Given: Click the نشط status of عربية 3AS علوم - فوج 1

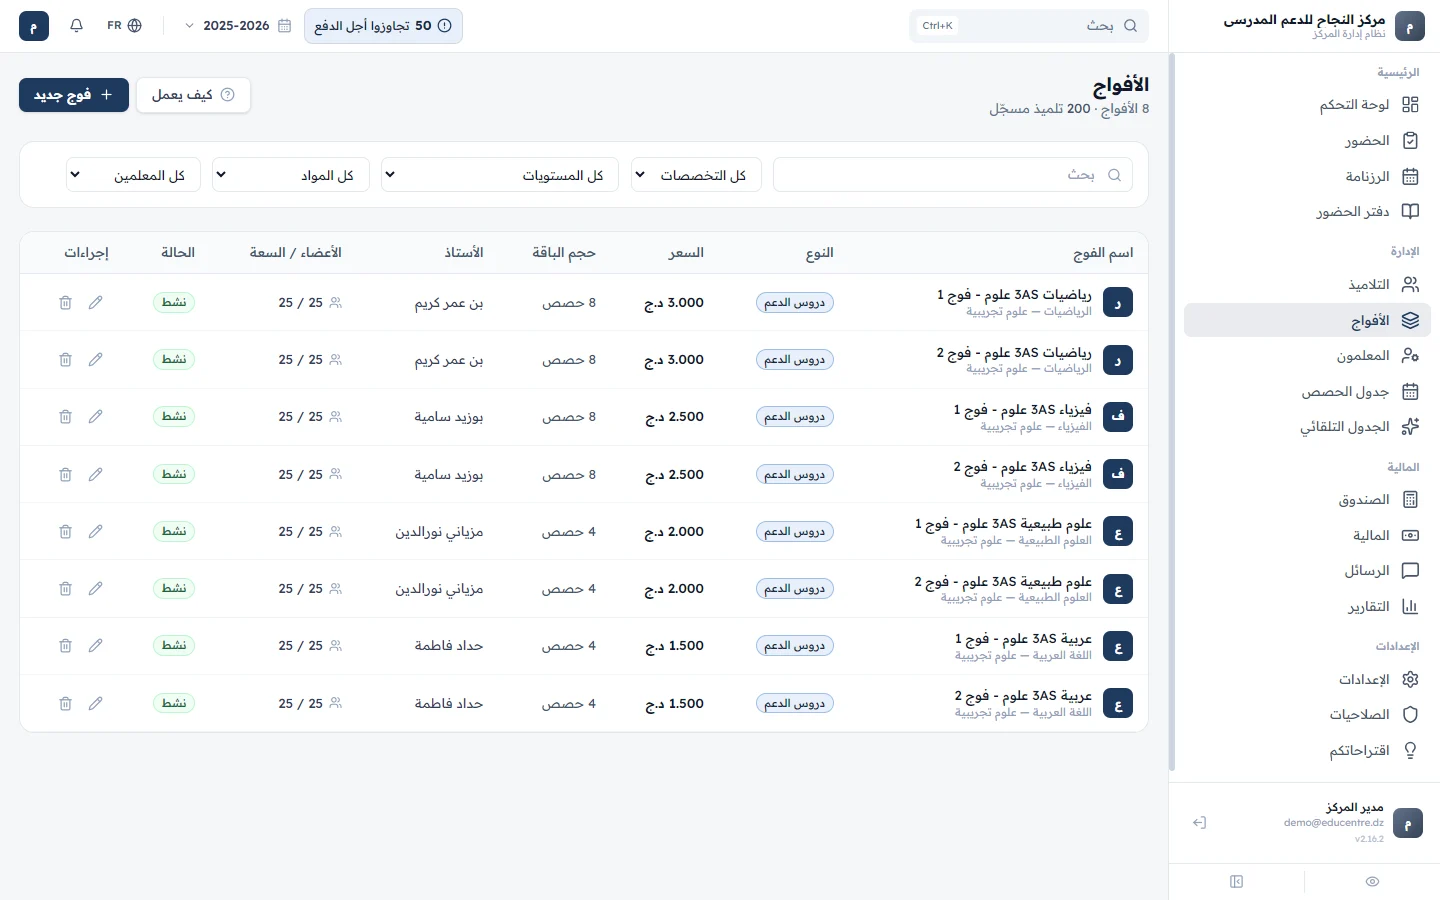Looking at the screenshot, I should tap(174, 645).
